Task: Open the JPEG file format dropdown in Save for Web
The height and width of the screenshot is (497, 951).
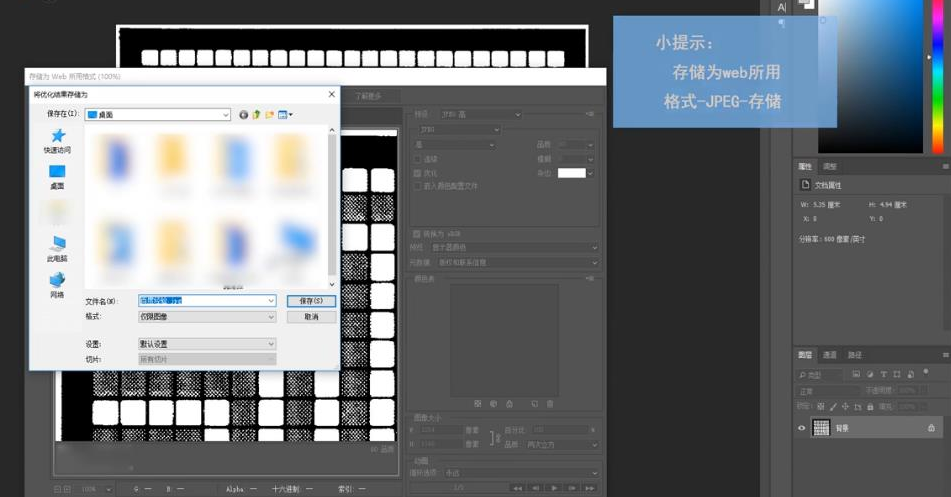Action: 459,129
